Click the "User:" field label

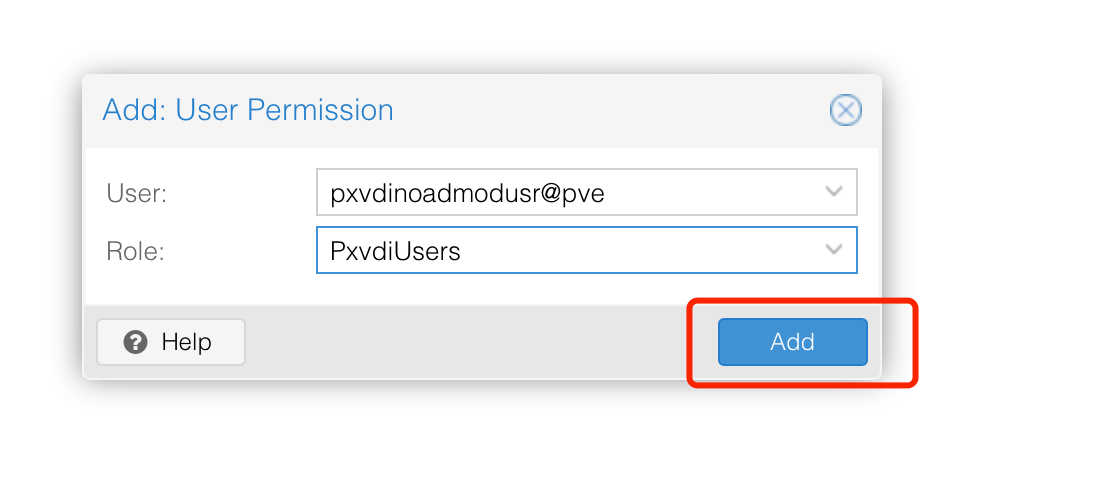click(137, 193)
